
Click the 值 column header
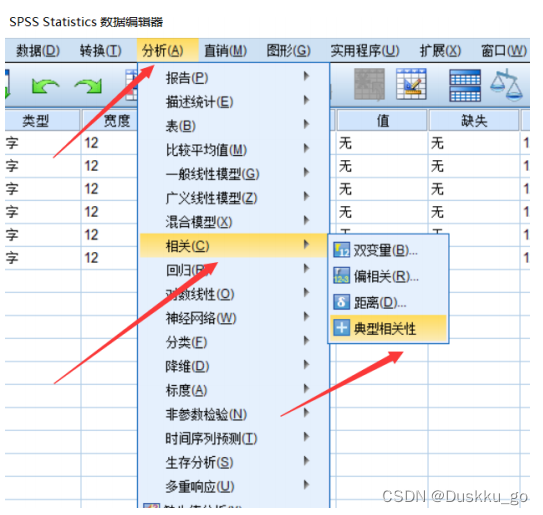click(382, 121)
